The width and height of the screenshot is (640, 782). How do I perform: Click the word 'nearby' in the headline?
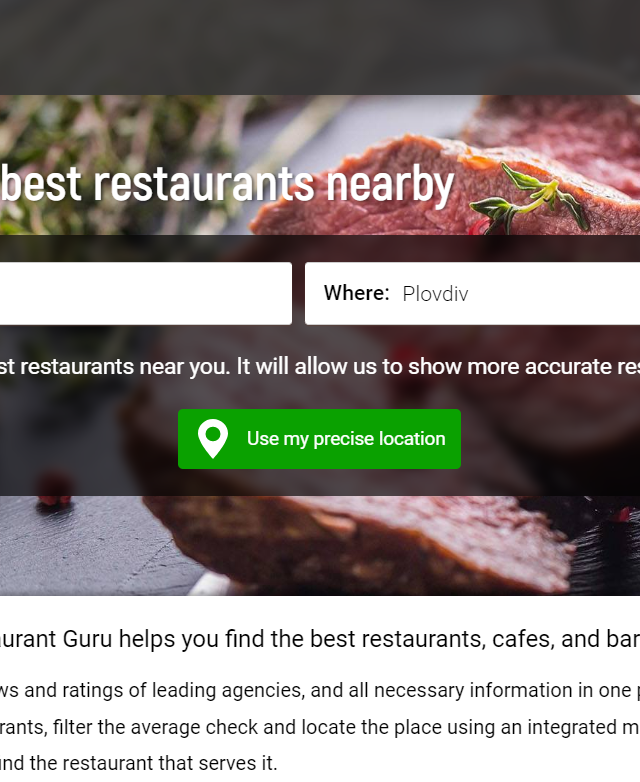click(390, 184)
